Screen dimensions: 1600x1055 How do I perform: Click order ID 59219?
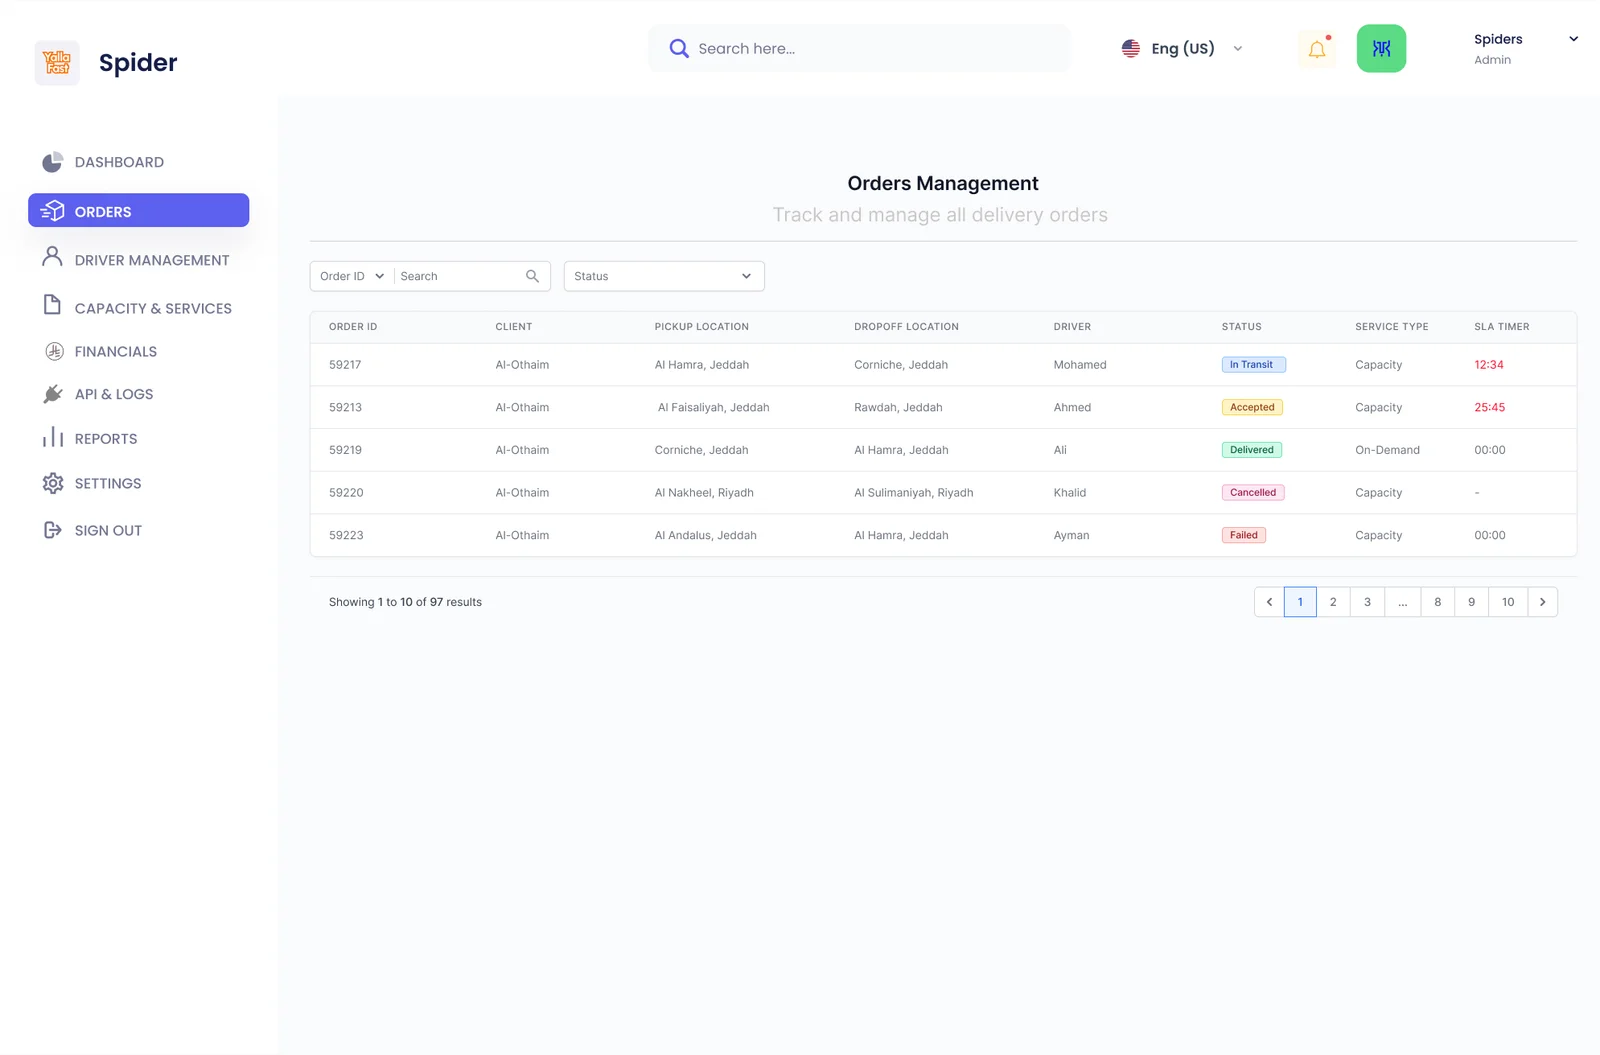(x=345, y=450)
